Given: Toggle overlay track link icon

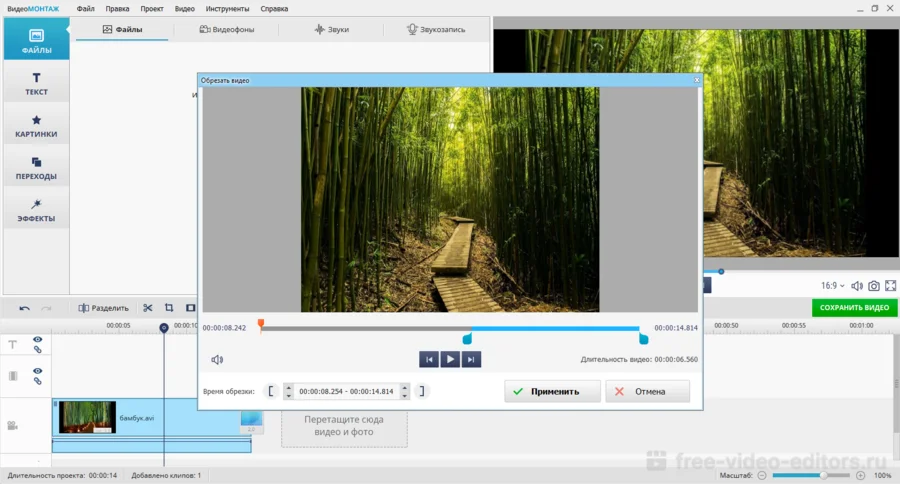Looking at the screenshot, I should [x=37, y=381].
